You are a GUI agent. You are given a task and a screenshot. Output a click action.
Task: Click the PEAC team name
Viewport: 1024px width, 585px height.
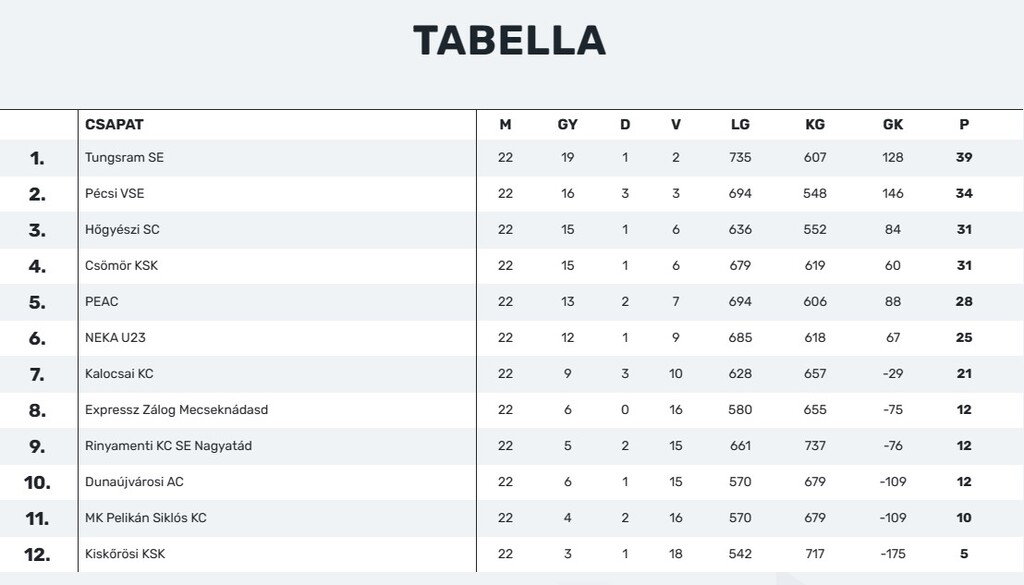[102, 301]
